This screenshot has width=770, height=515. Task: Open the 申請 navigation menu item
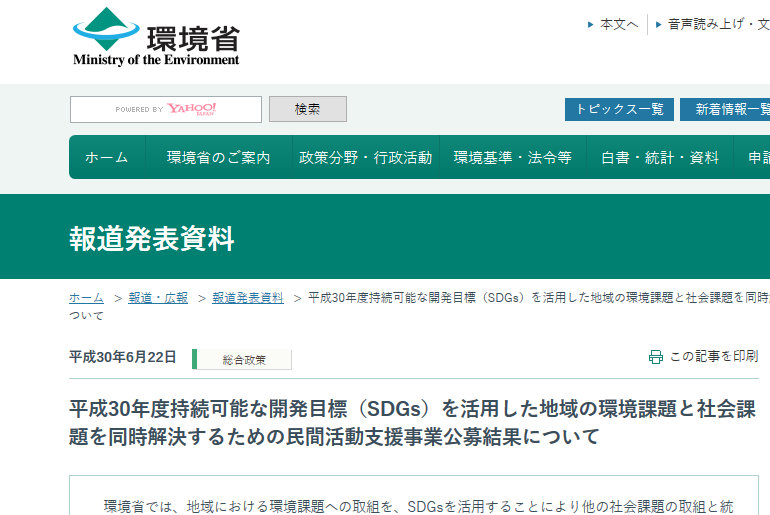coord(757,158)
